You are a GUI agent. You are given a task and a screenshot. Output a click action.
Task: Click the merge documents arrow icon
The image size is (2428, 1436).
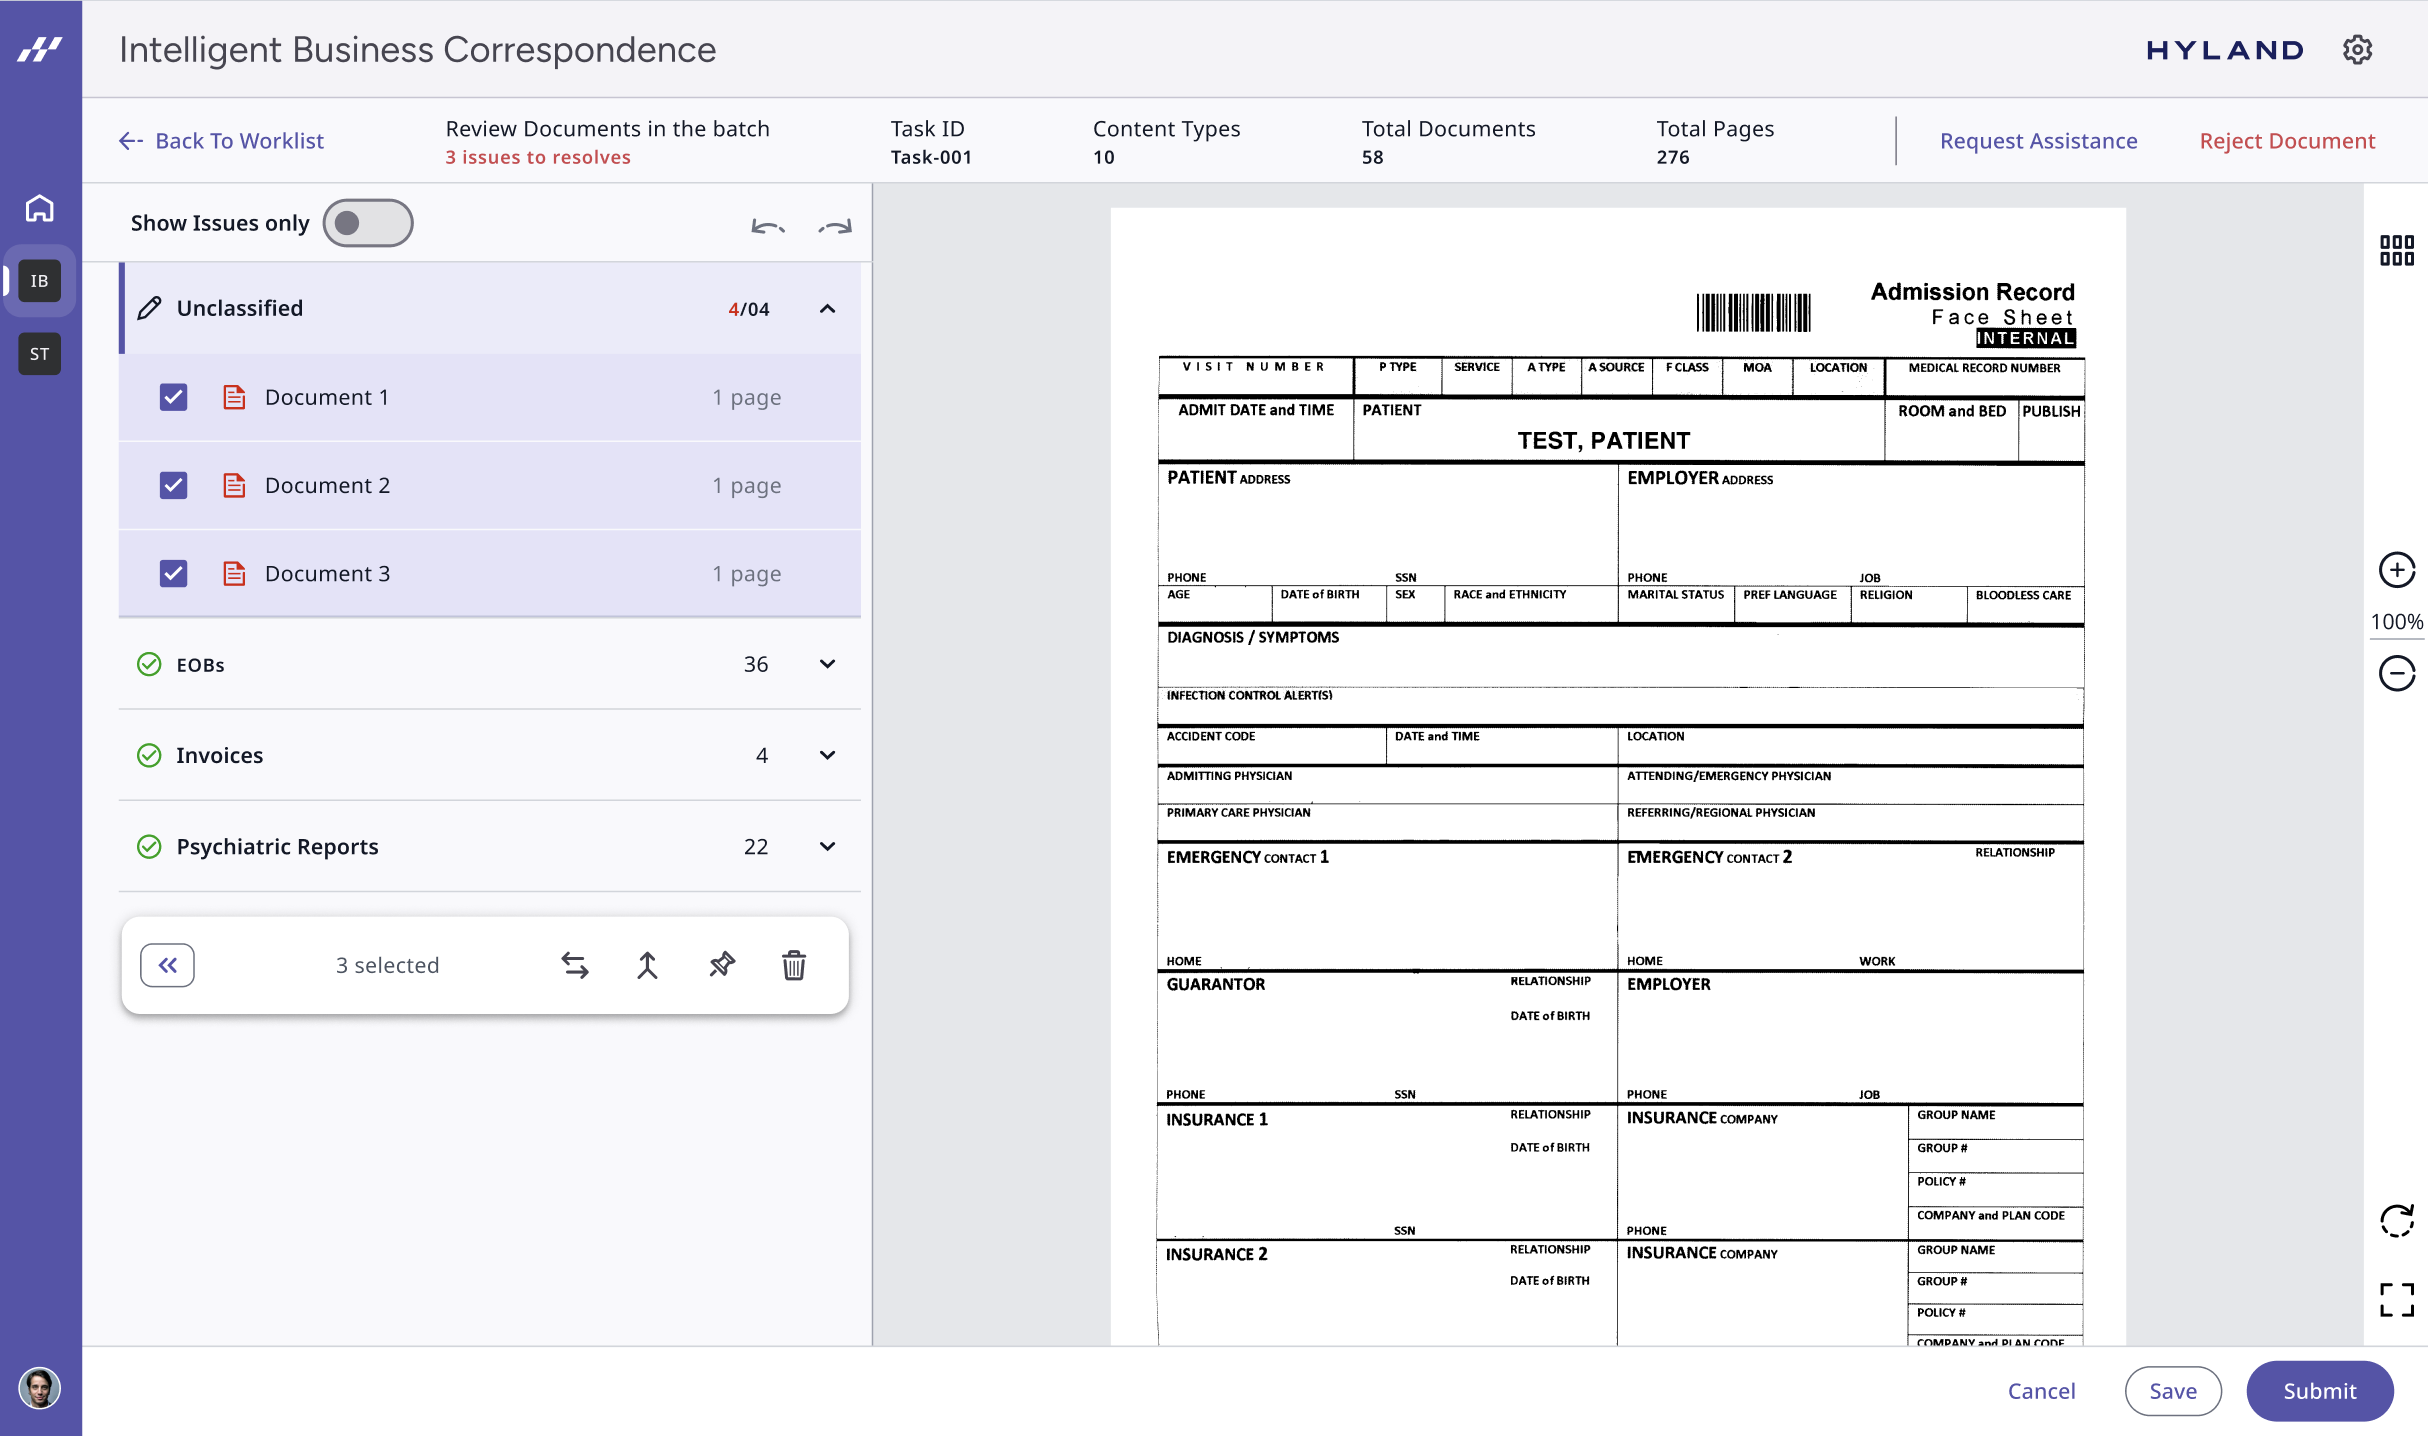(647, 965)
